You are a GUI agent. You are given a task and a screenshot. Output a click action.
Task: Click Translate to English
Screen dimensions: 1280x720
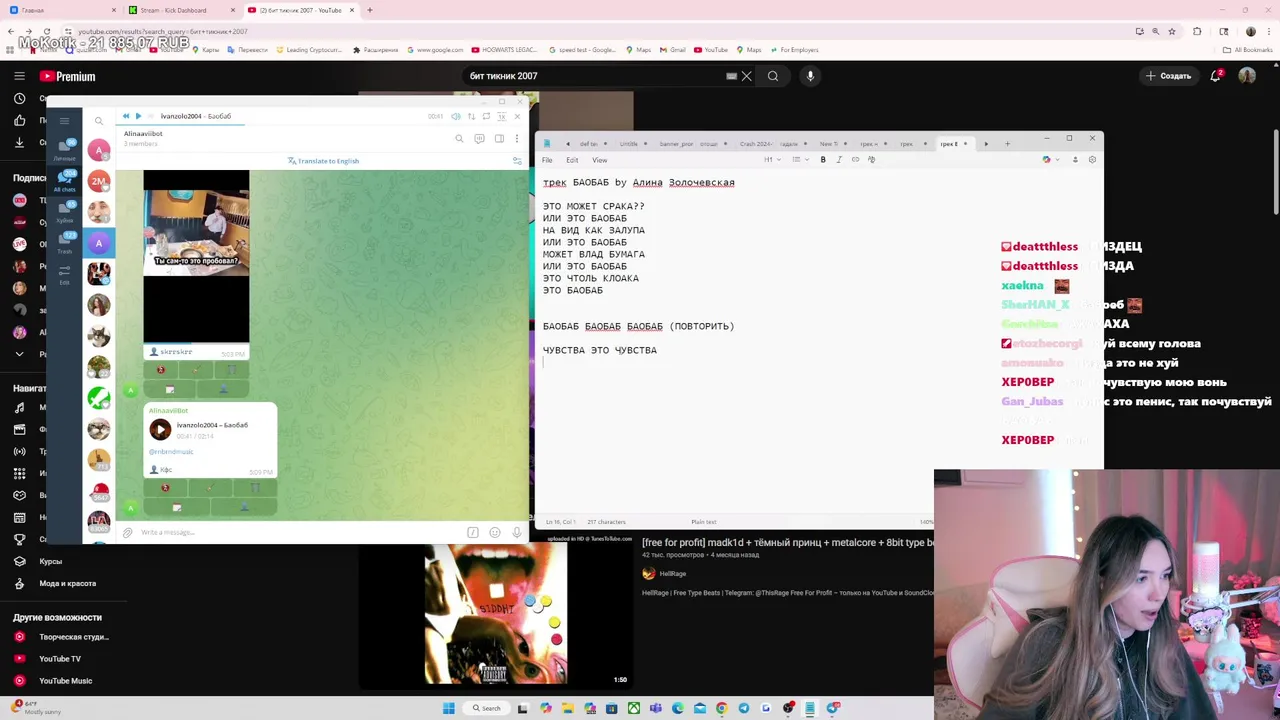click(x=323, y=161)
